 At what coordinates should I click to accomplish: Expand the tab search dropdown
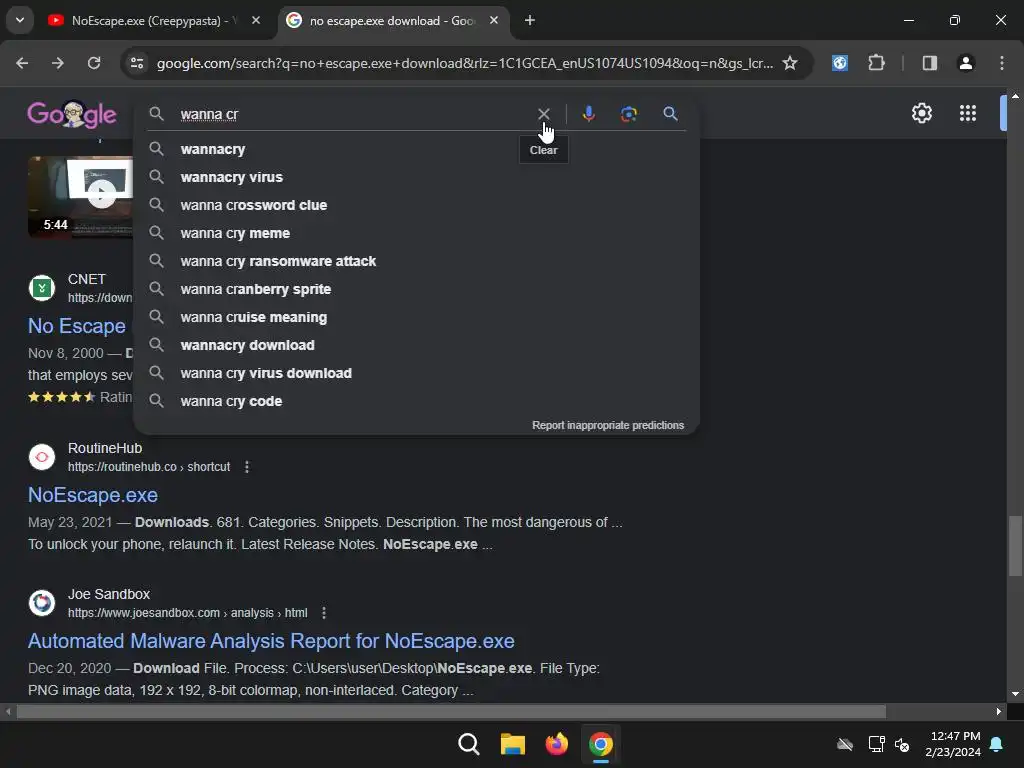20,20
